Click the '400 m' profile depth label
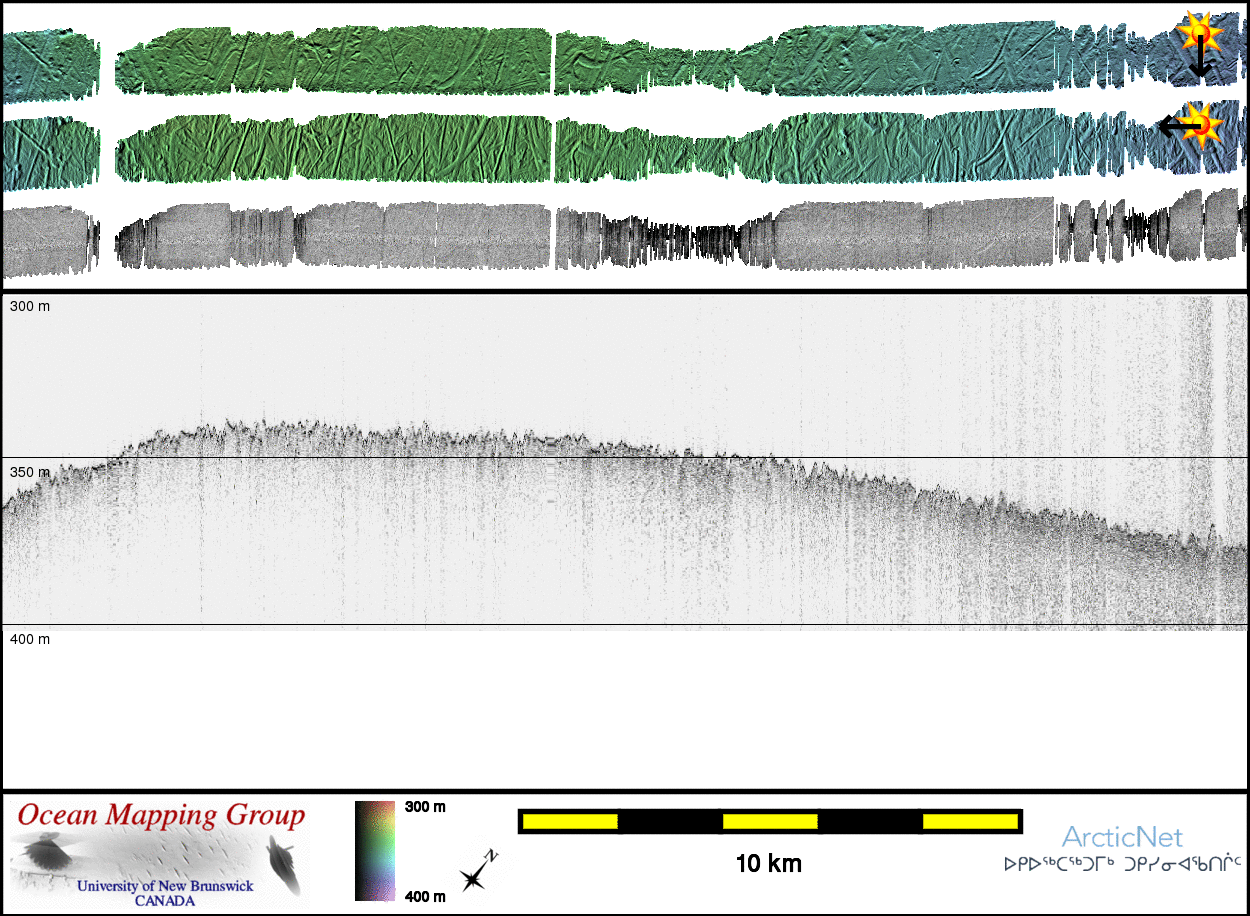This screenshot has height=916, width=1250. 30,639
